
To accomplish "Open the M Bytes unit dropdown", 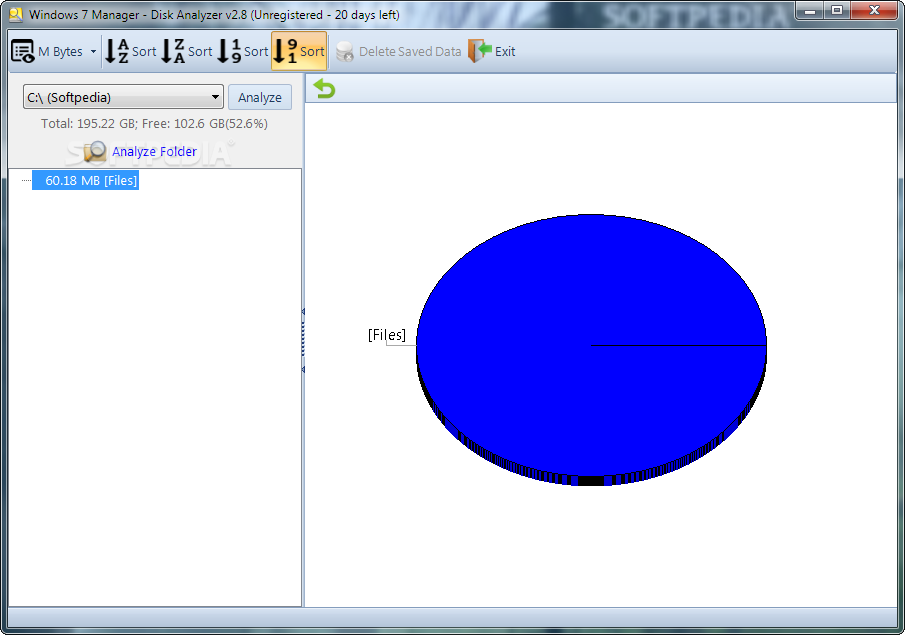I will pyautogui.click(x=94, y=51).
